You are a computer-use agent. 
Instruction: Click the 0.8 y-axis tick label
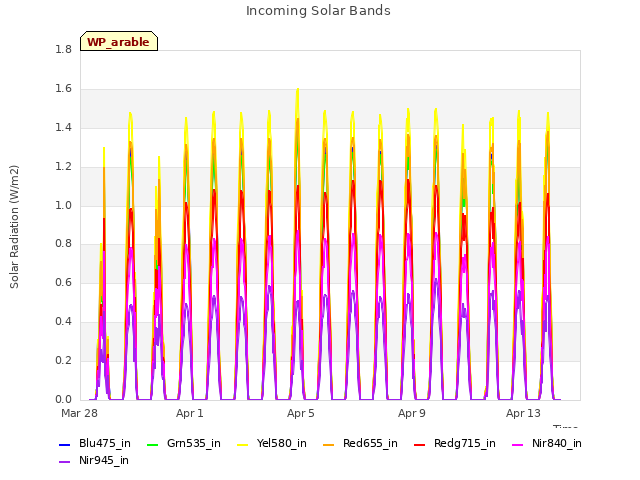pyautogui.click(x=63, y=244)
